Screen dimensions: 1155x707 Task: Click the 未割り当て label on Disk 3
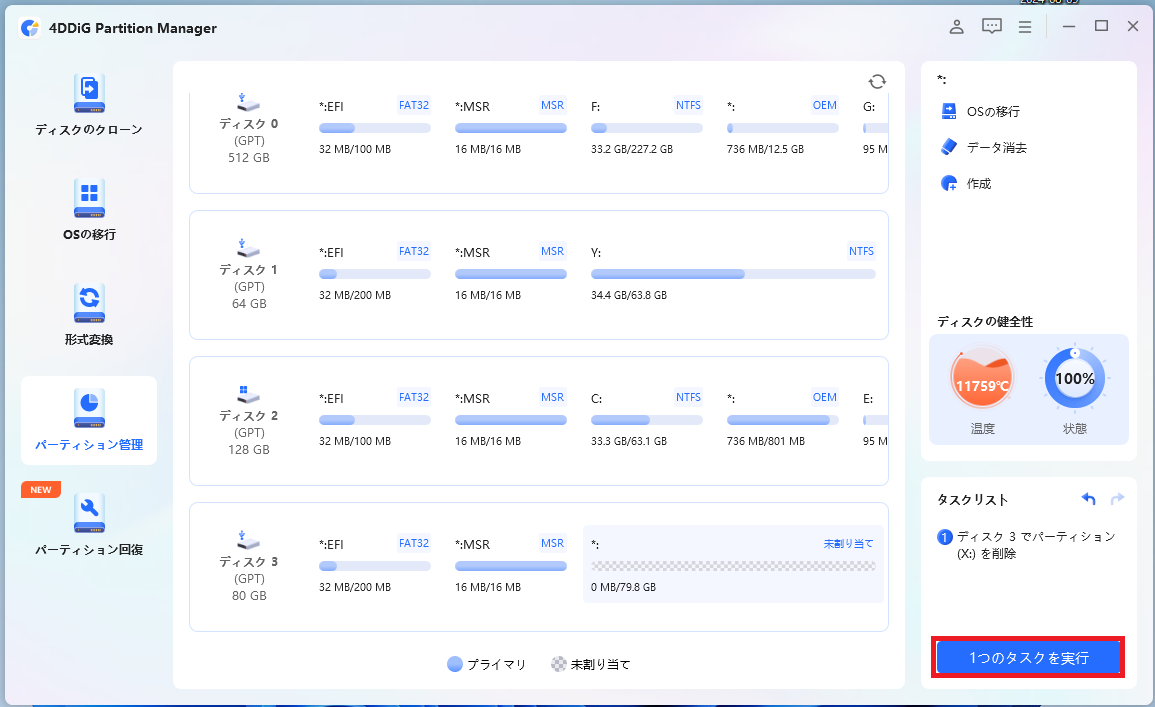(848, 544)
